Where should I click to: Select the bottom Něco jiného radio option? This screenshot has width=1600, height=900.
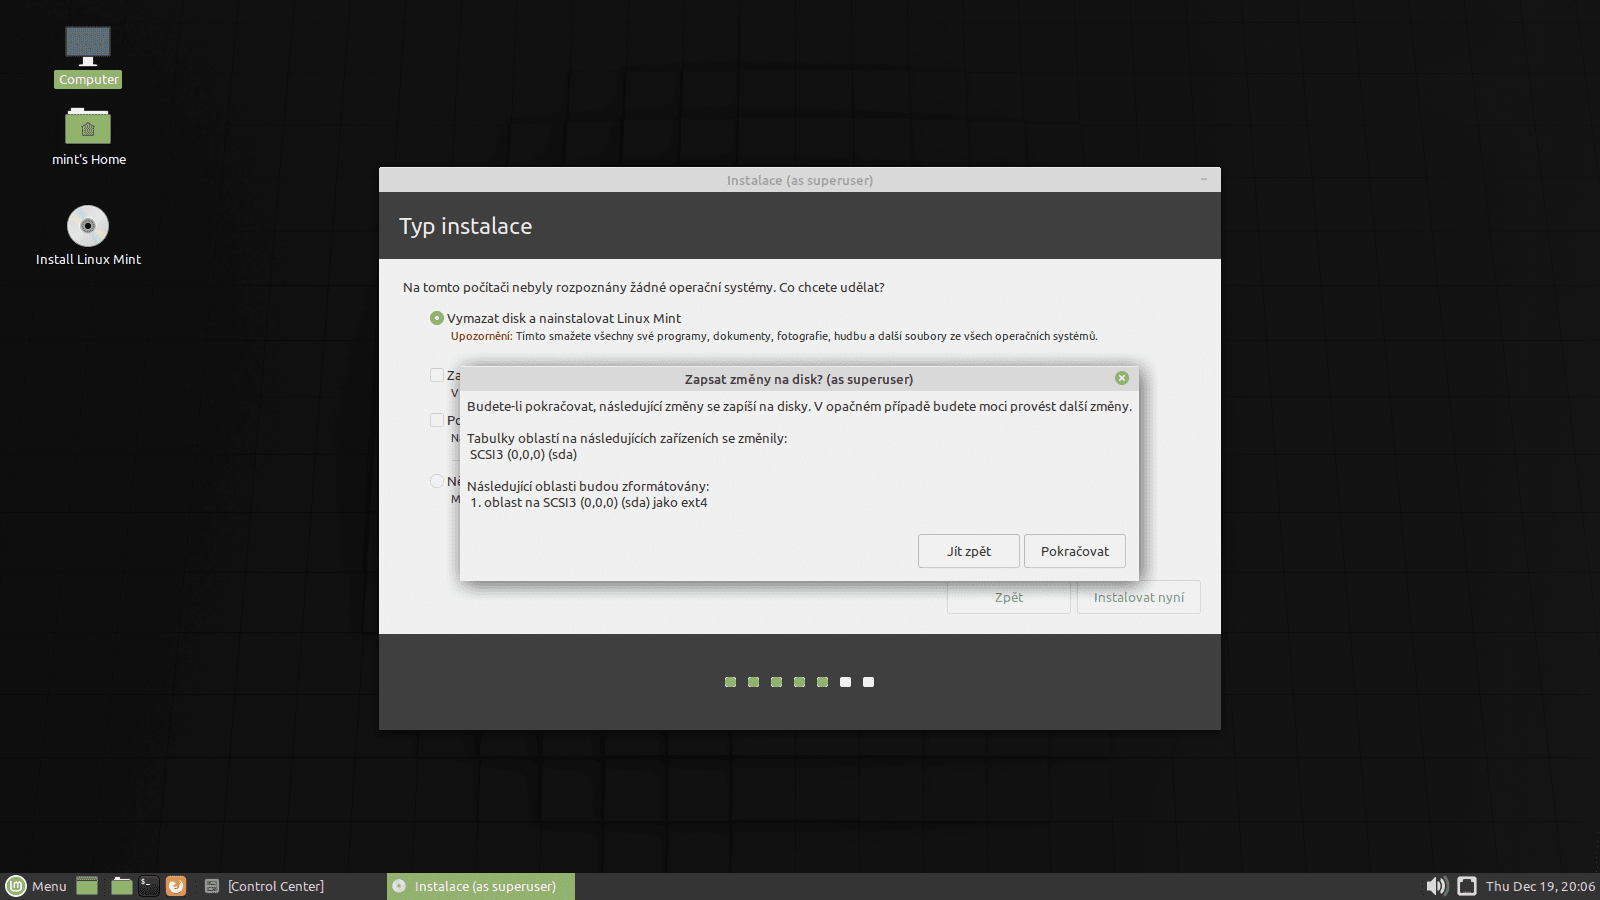click(437, 481)
